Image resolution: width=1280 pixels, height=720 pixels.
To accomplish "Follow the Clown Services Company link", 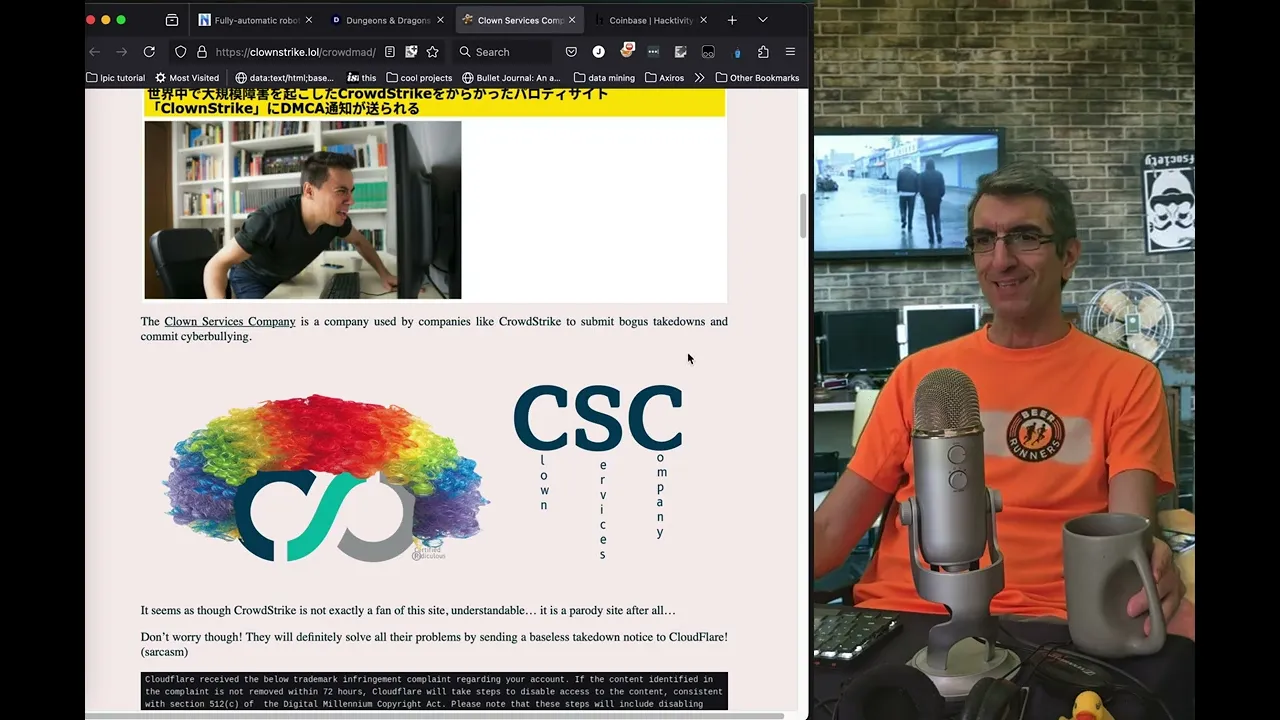I will (230, 321).
